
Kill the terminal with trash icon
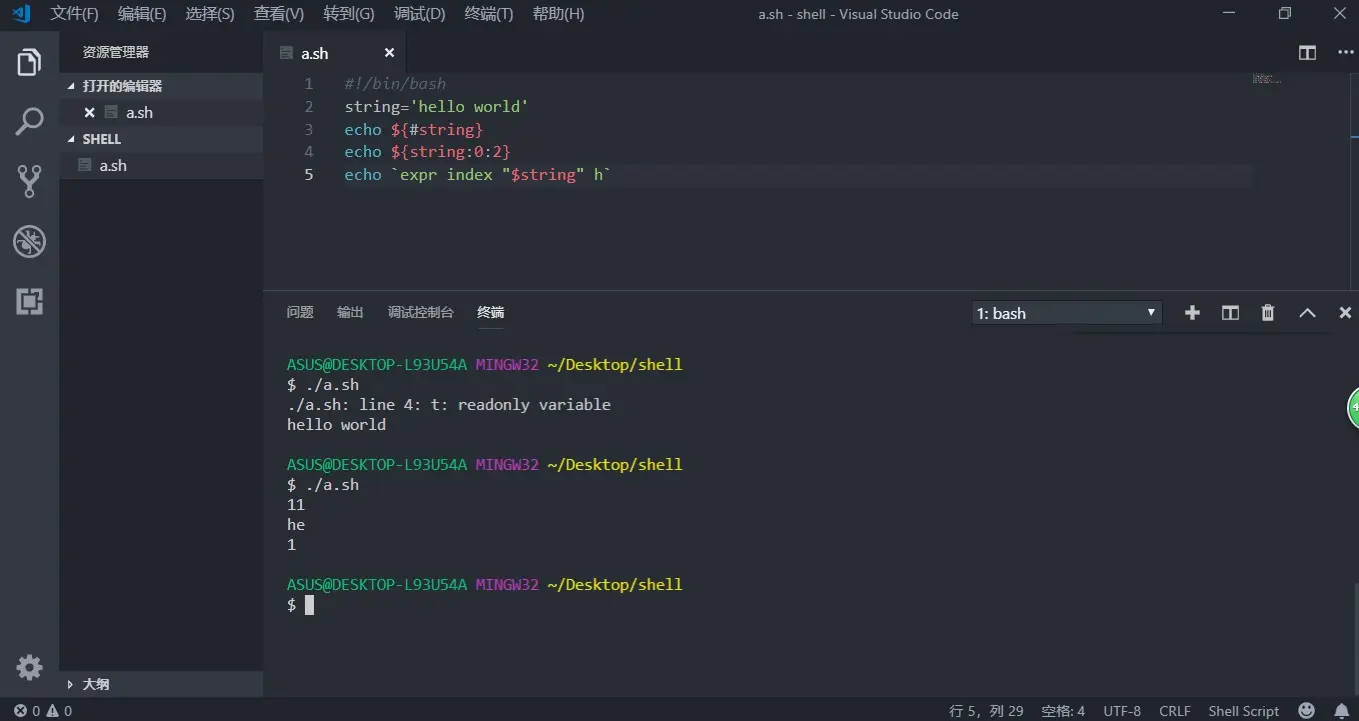tap(1268, 313)
